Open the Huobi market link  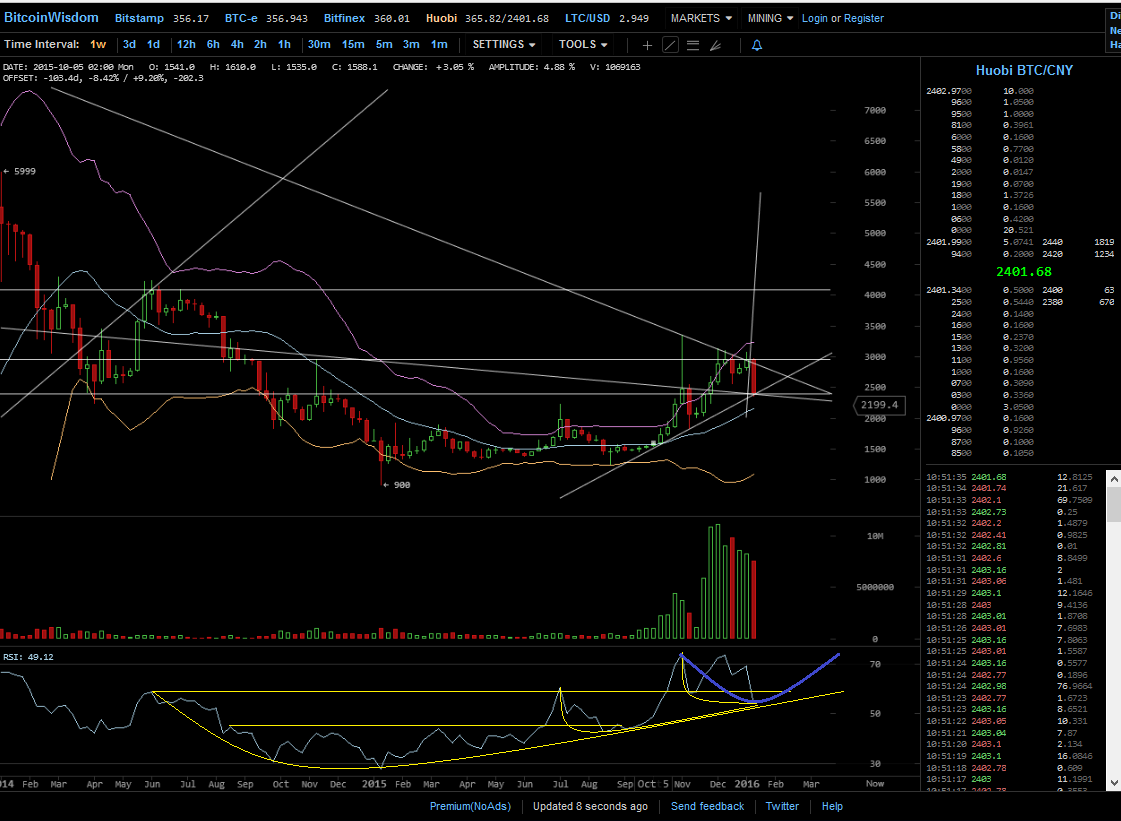pyautogui.click(x=487, y=18)
